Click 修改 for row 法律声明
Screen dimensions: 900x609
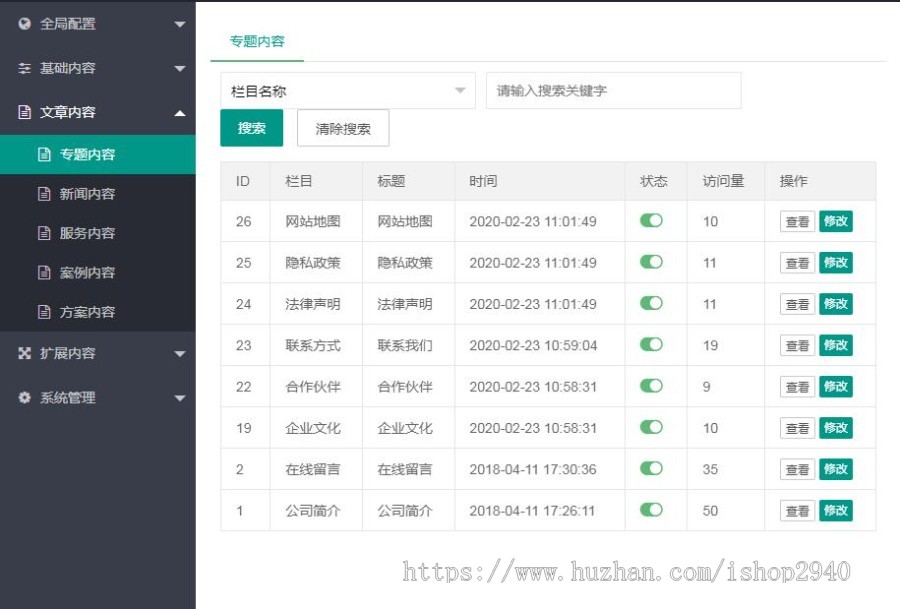836,304
